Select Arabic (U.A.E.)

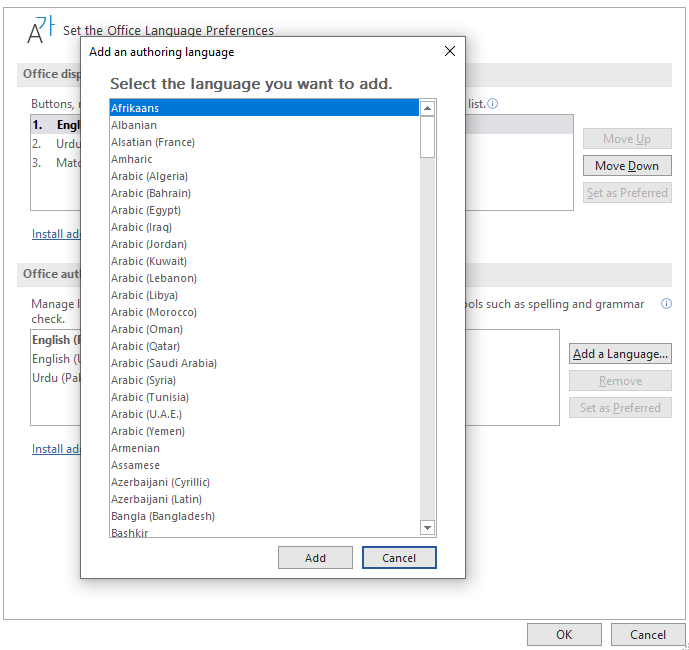click(264, 414)
